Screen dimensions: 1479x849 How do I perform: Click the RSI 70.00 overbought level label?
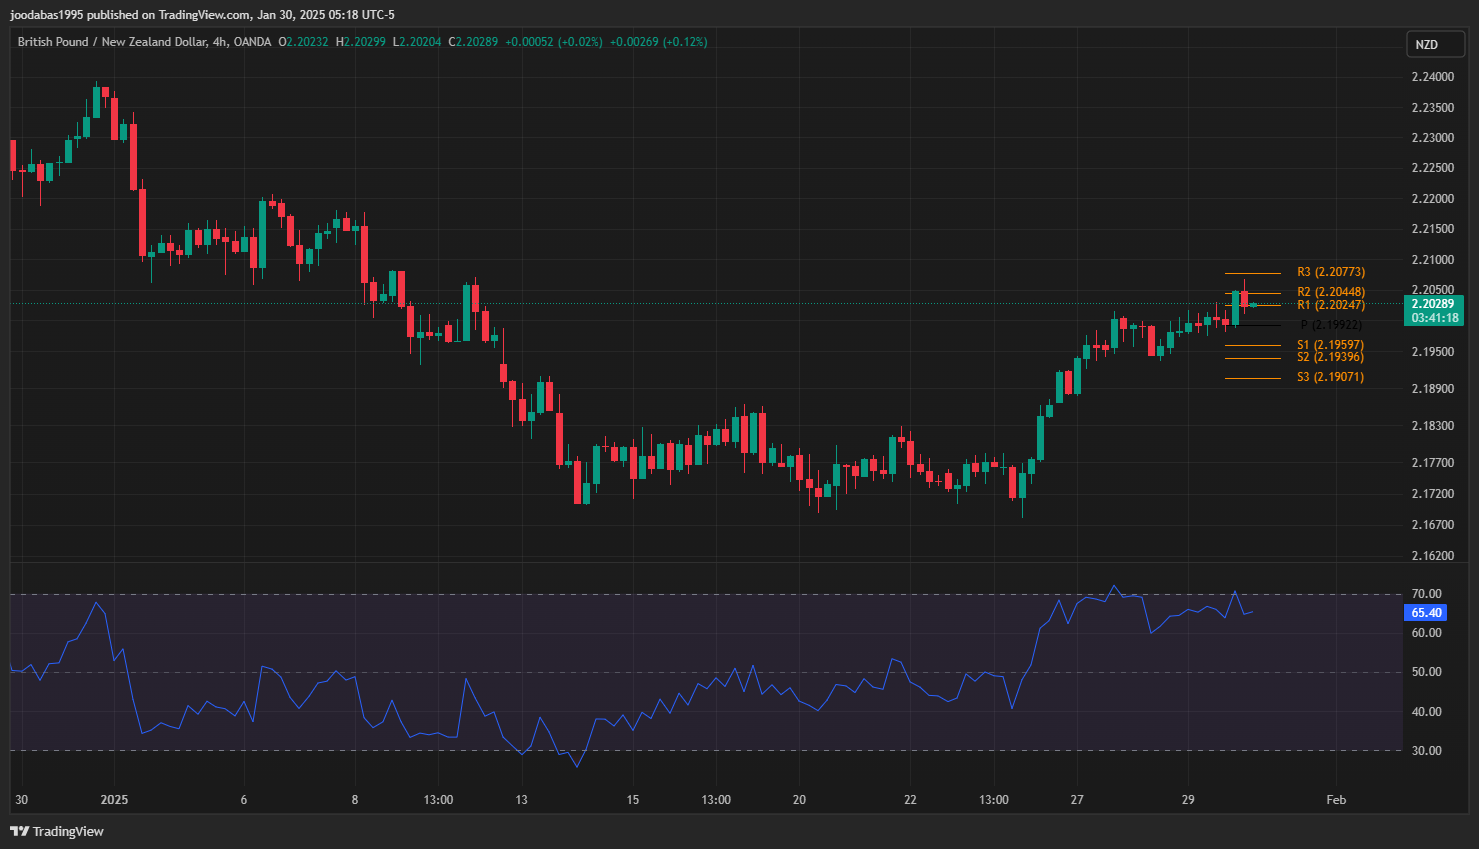(1426, 594)
